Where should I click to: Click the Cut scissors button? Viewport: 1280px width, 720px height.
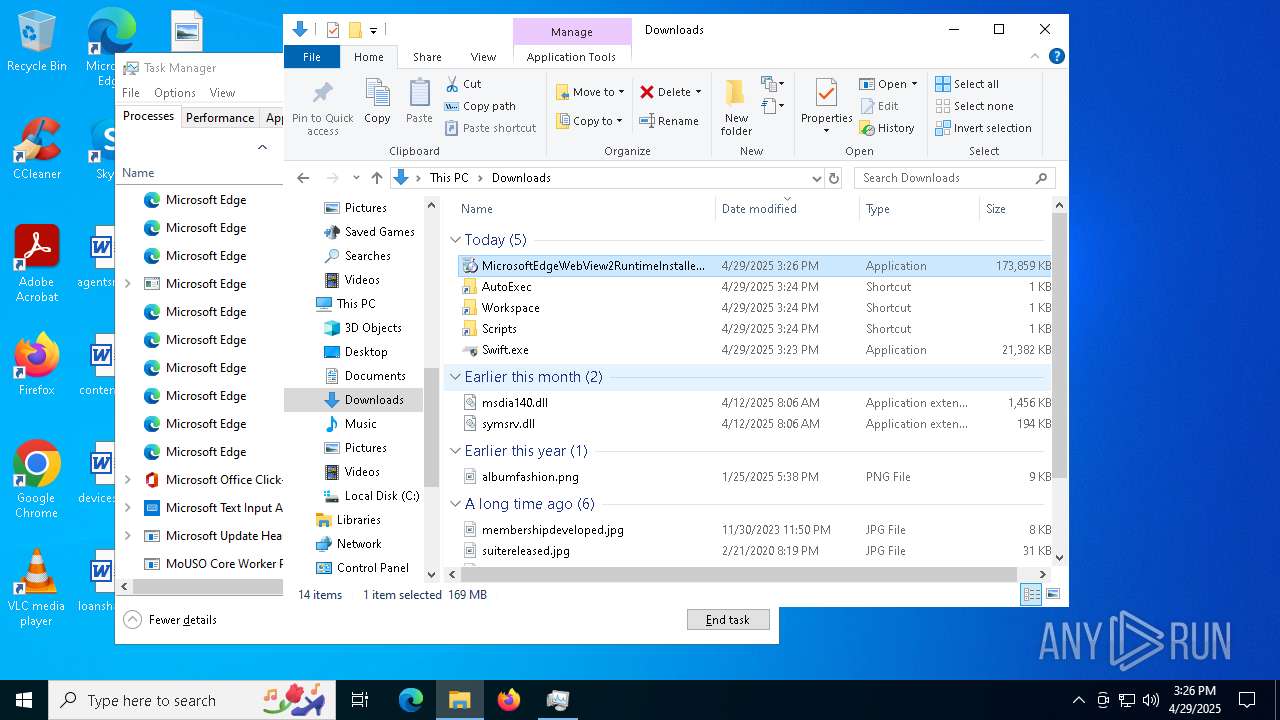(463, 84)
